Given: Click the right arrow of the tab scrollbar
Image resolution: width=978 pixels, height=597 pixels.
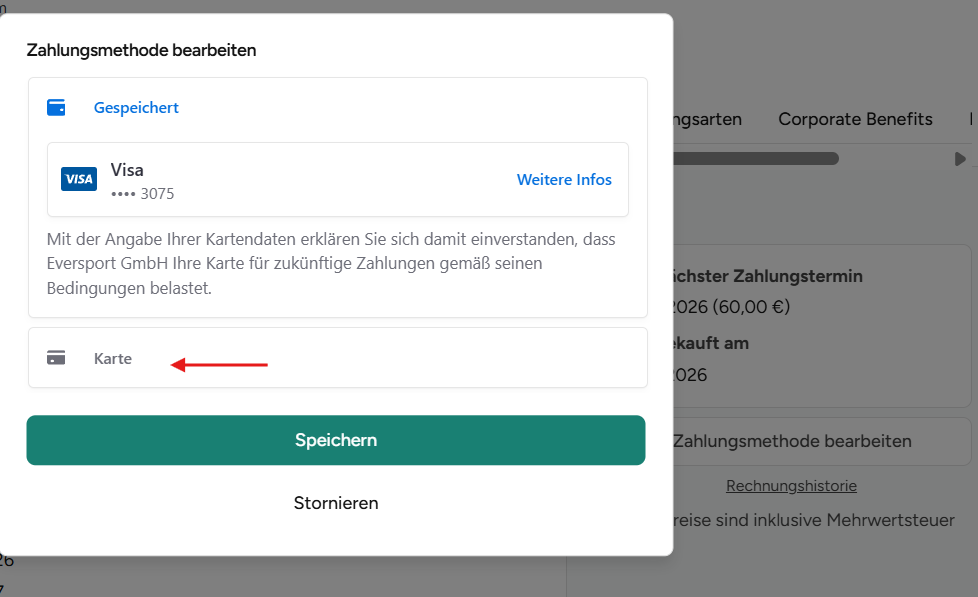Looking at the screenshot, I should click(x=960, y=159).
